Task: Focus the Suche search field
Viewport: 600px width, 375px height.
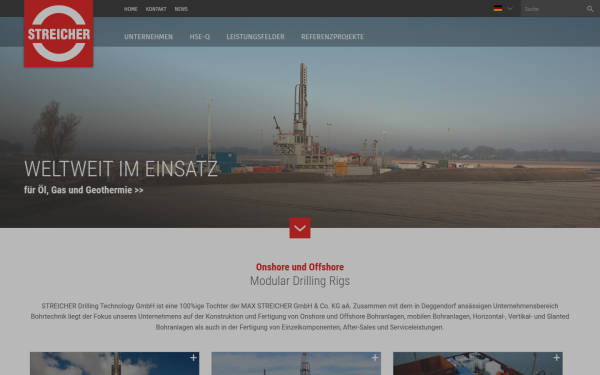Action: click(553, 8)
